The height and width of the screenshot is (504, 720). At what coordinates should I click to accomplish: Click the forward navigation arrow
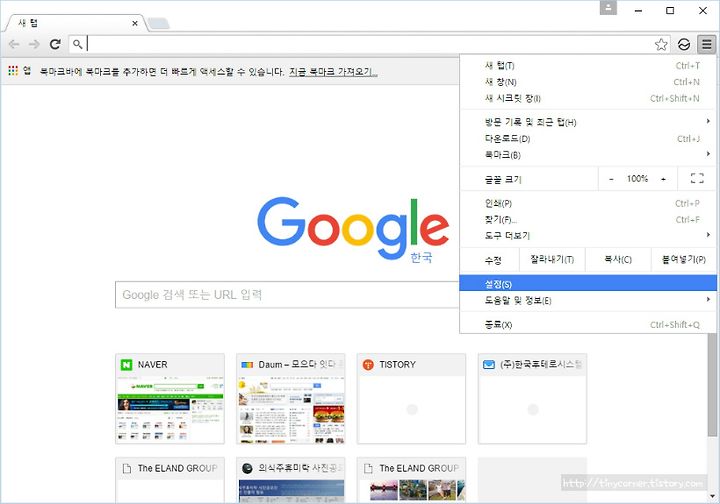pos(34,44)
